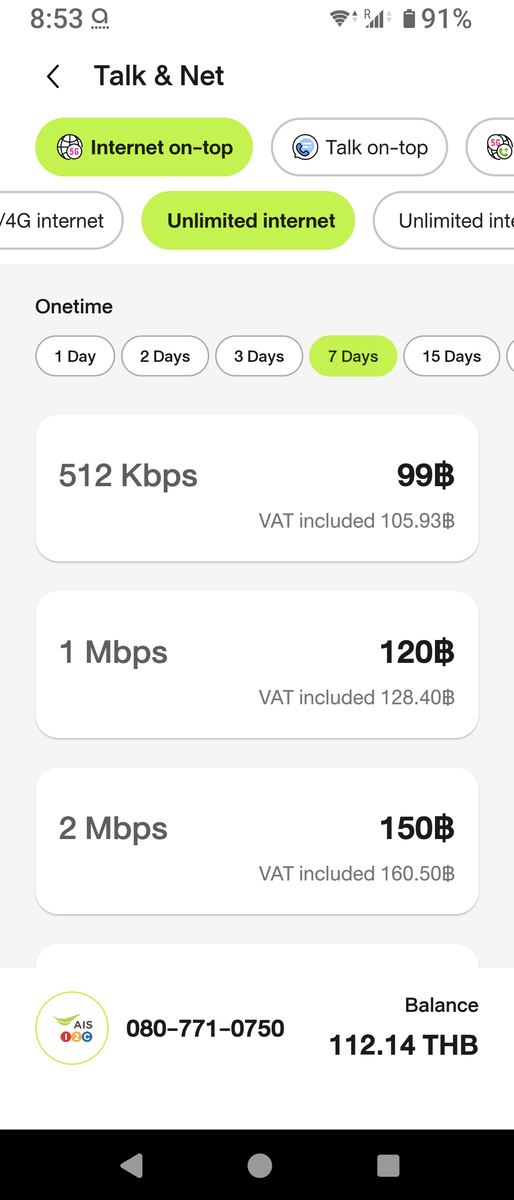Screen dimensions: 514x1200
Task: Choose the 2 Mbps 150฿ package
Action: tap(257, 840)
